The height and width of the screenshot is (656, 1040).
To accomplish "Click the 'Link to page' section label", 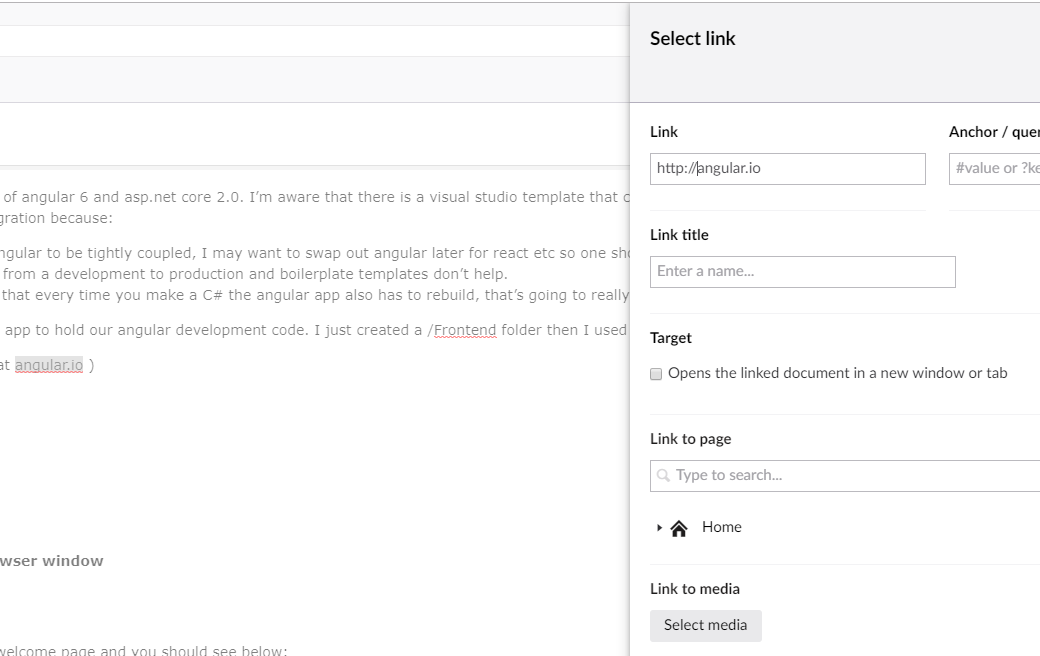I will [x=690, y=439].
